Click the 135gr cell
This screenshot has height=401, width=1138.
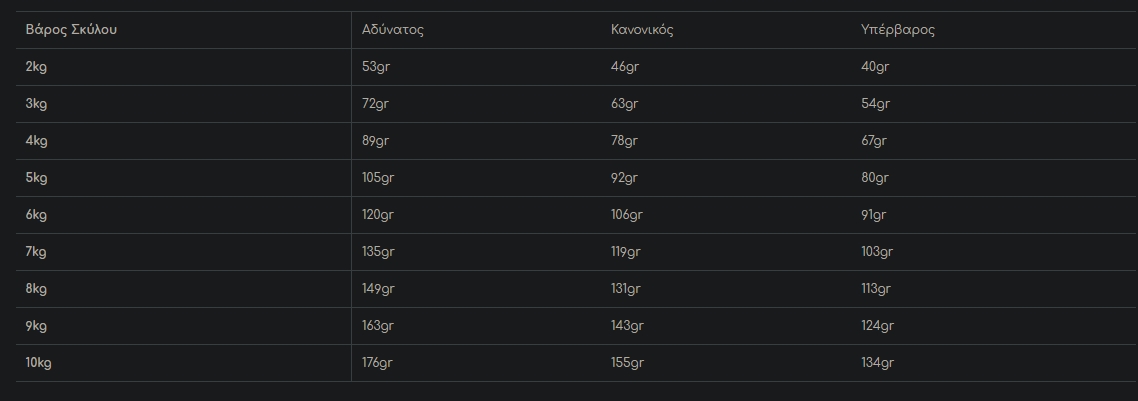click(379, 252)
